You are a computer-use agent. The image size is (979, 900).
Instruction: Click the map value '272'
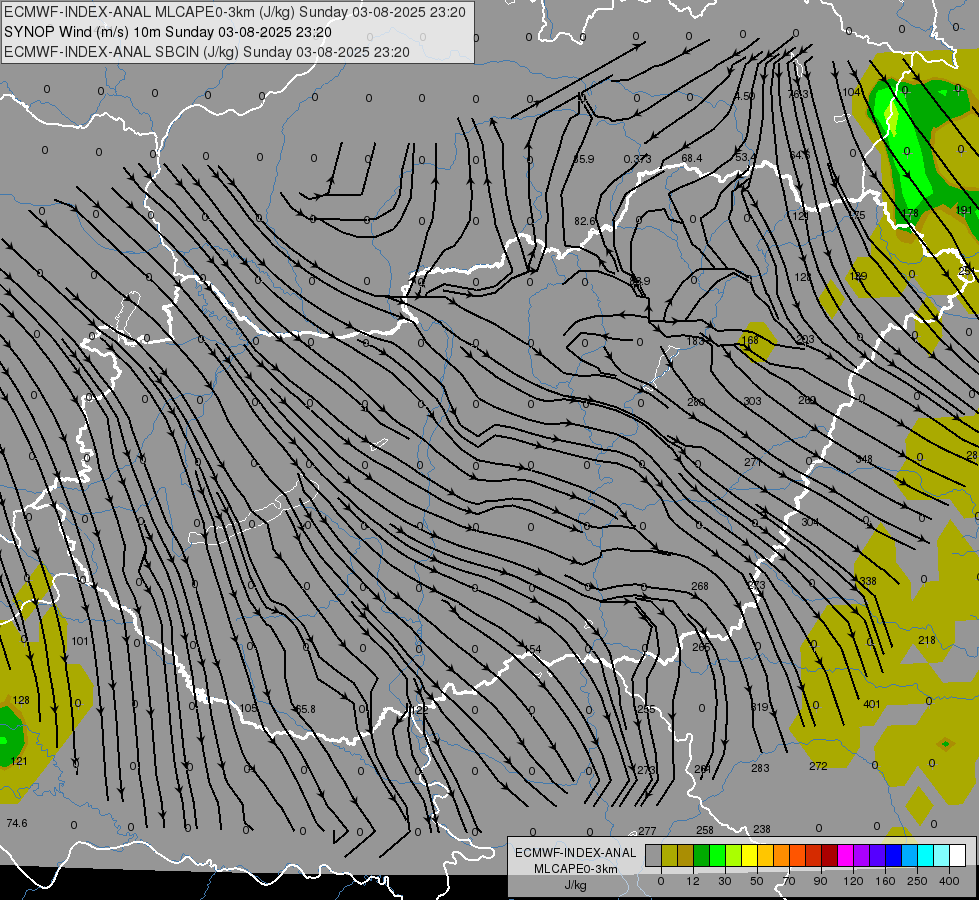click(x=818, y=766)
